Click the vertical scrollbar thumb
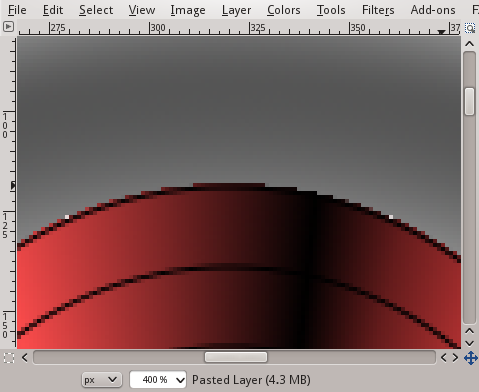The height and width of the screenshot is (392, 479). [469, 101]
